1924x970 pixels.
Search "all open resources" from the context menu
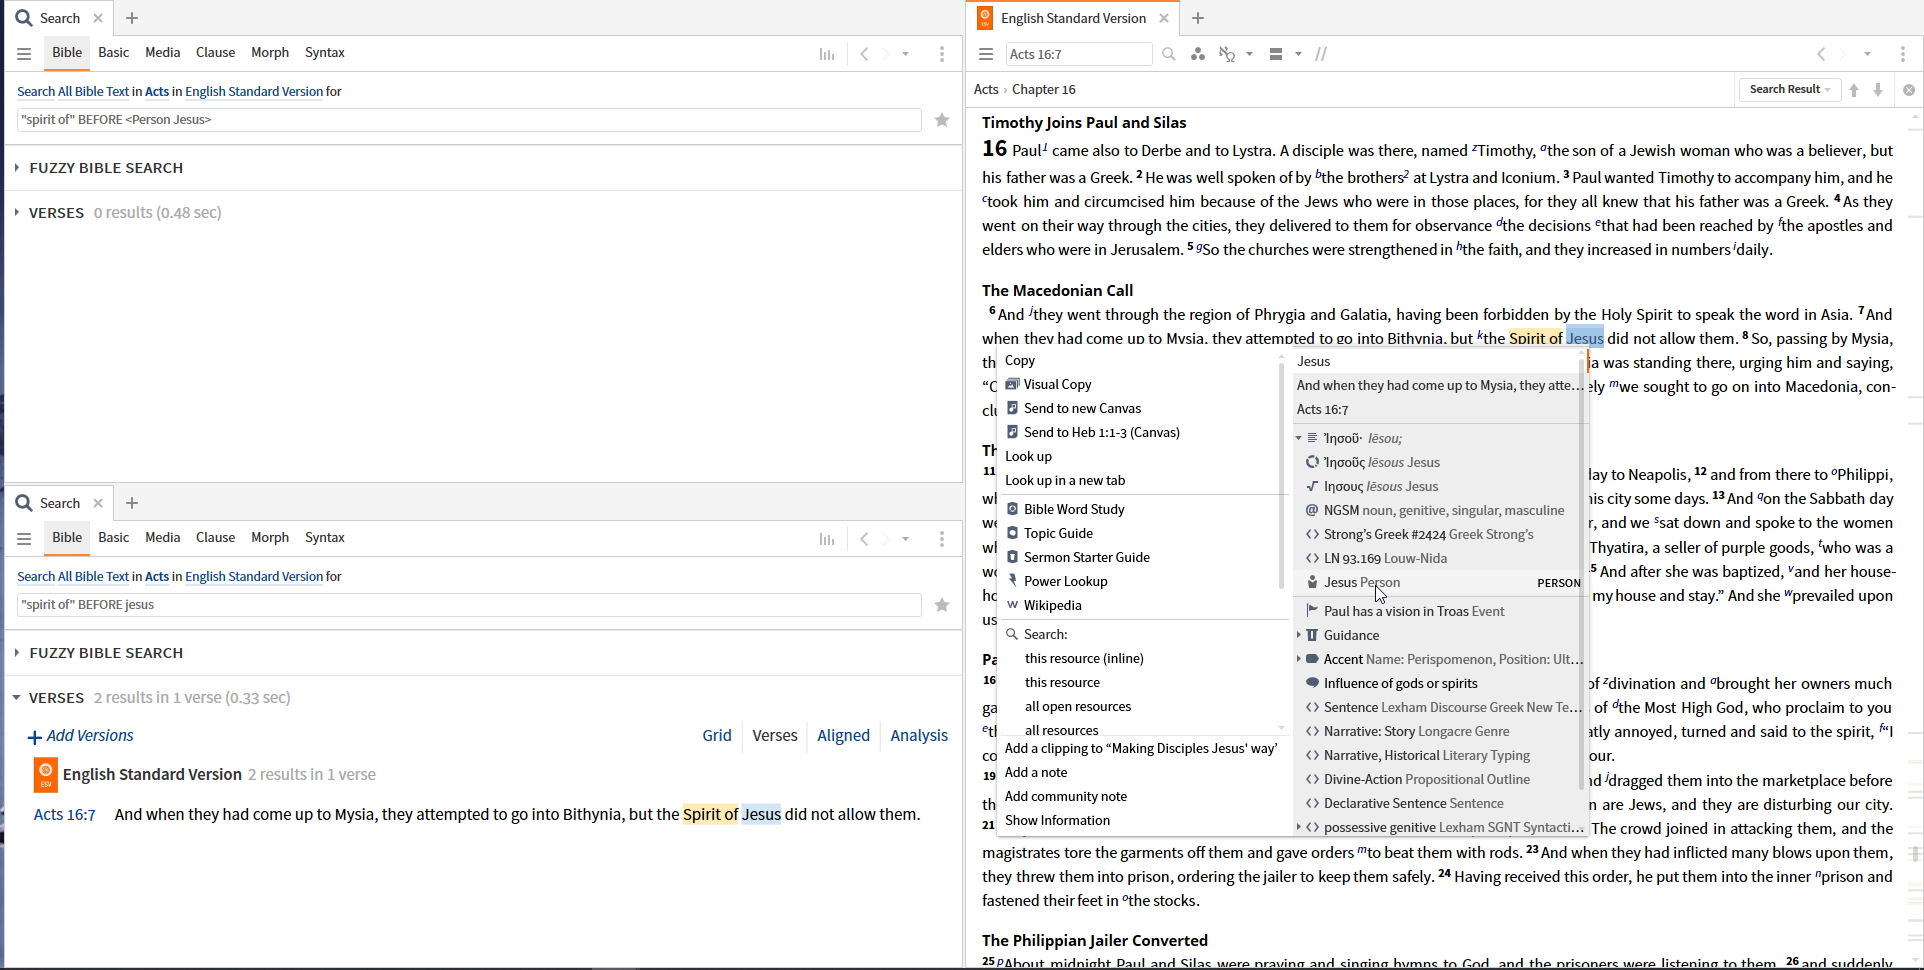pos(1078,707)
